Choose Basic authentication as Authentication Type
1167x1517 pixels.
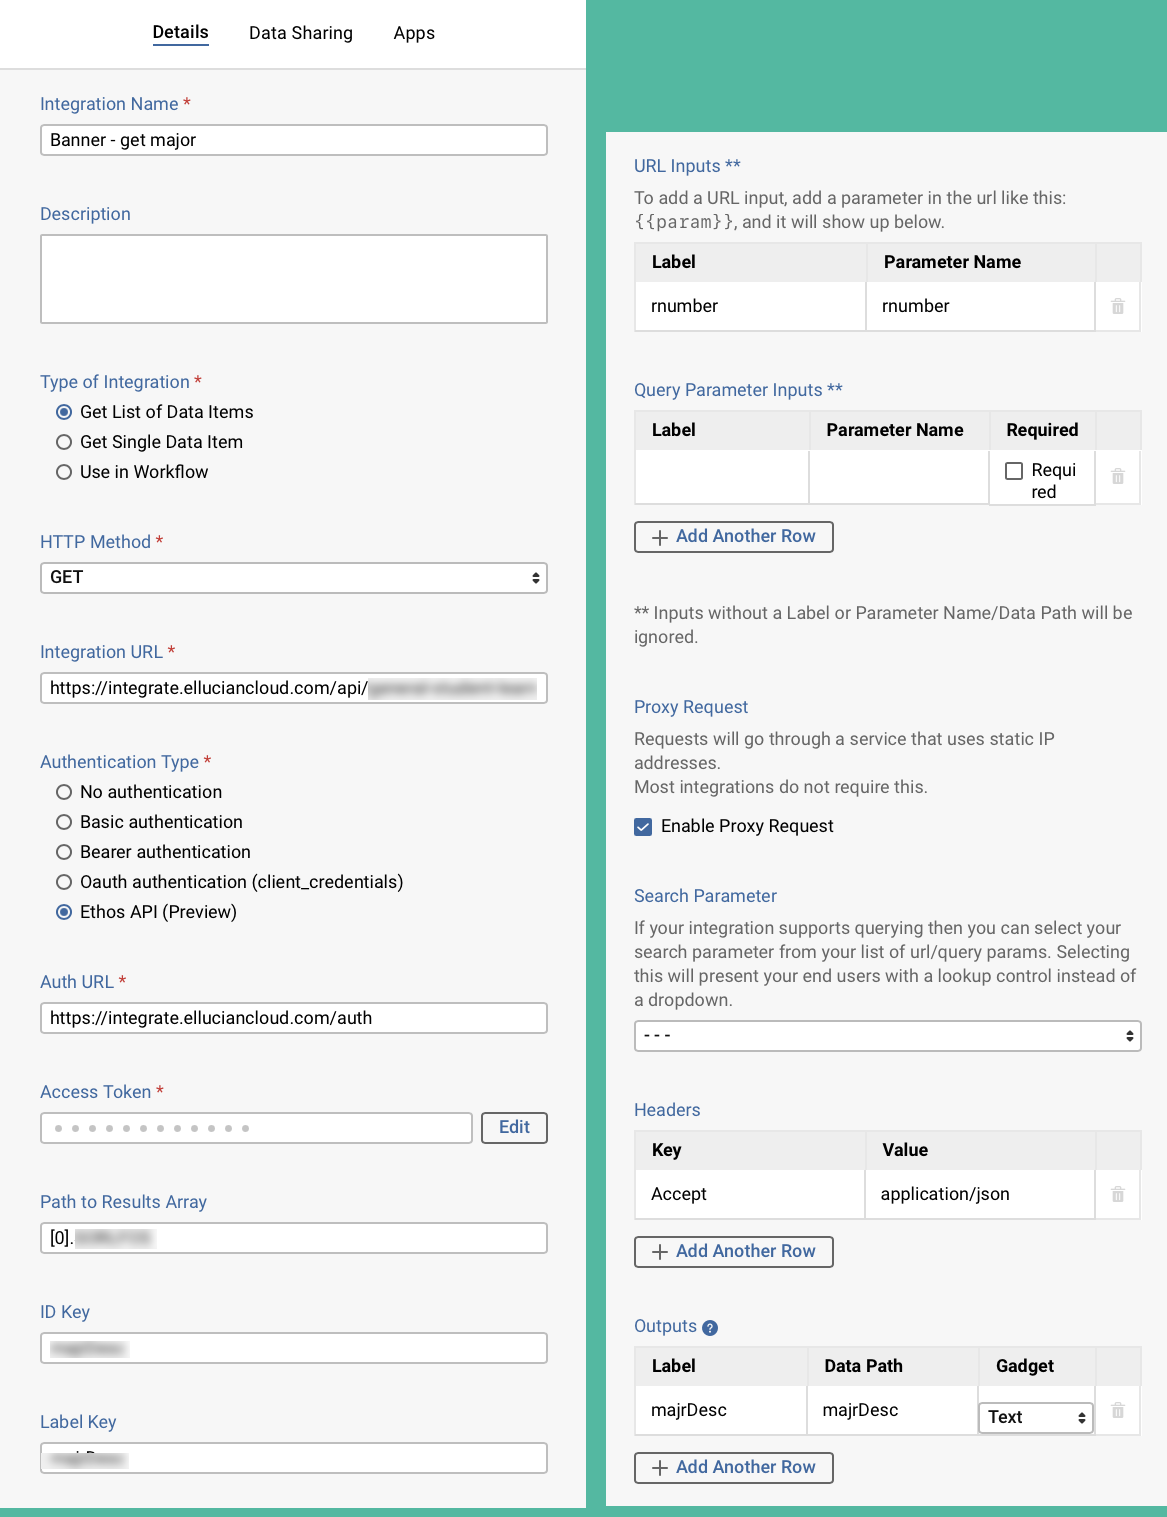(x=64, y=821)
